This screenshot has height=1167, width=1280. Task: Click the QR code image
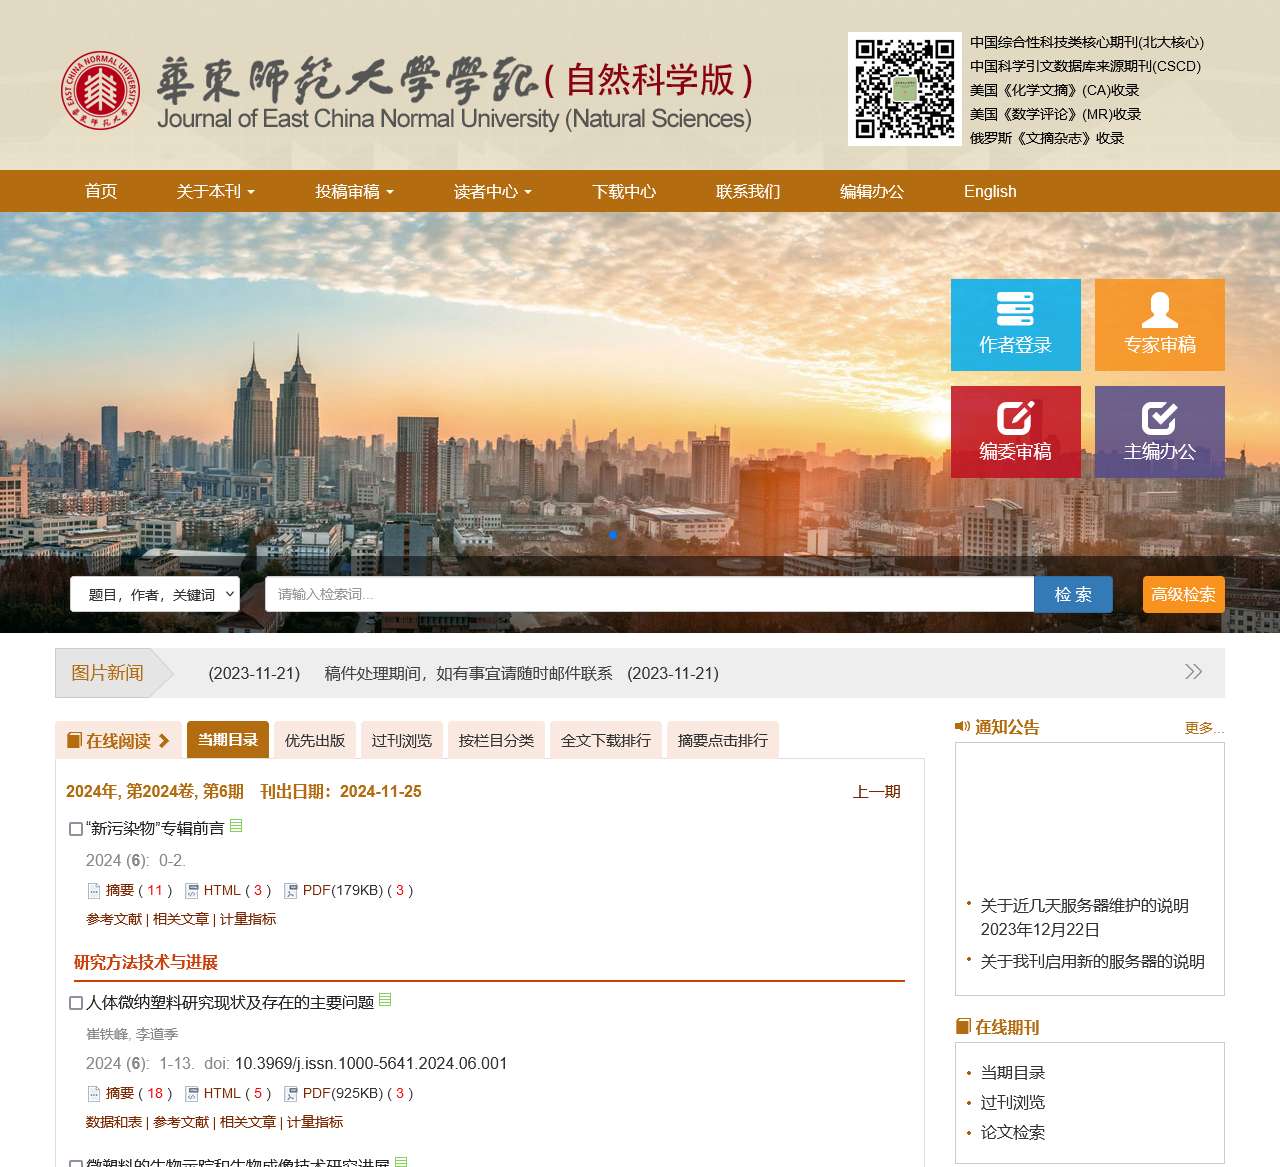tap(905, 89)
